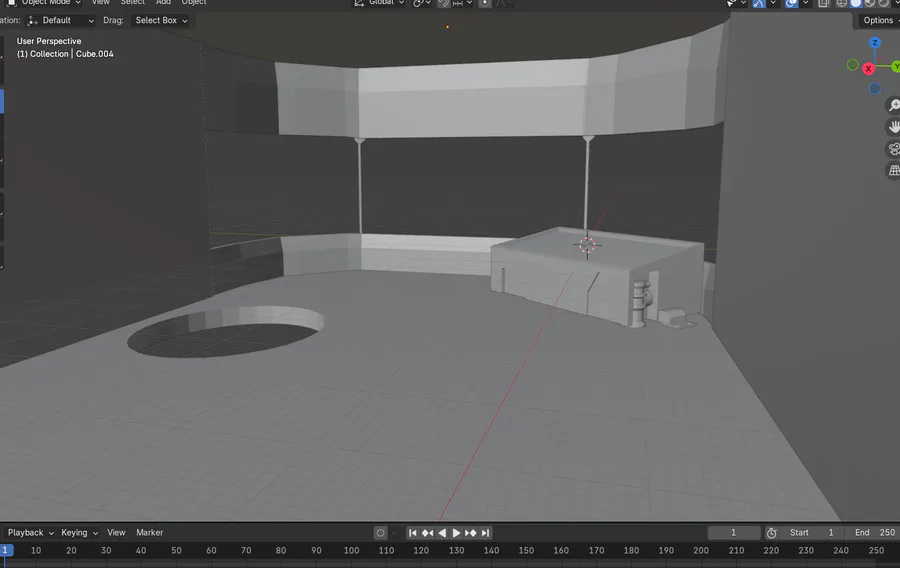This screenshot has height=568, width=900.
Task: Open the viewport Select menu
Action: (133, 3)
